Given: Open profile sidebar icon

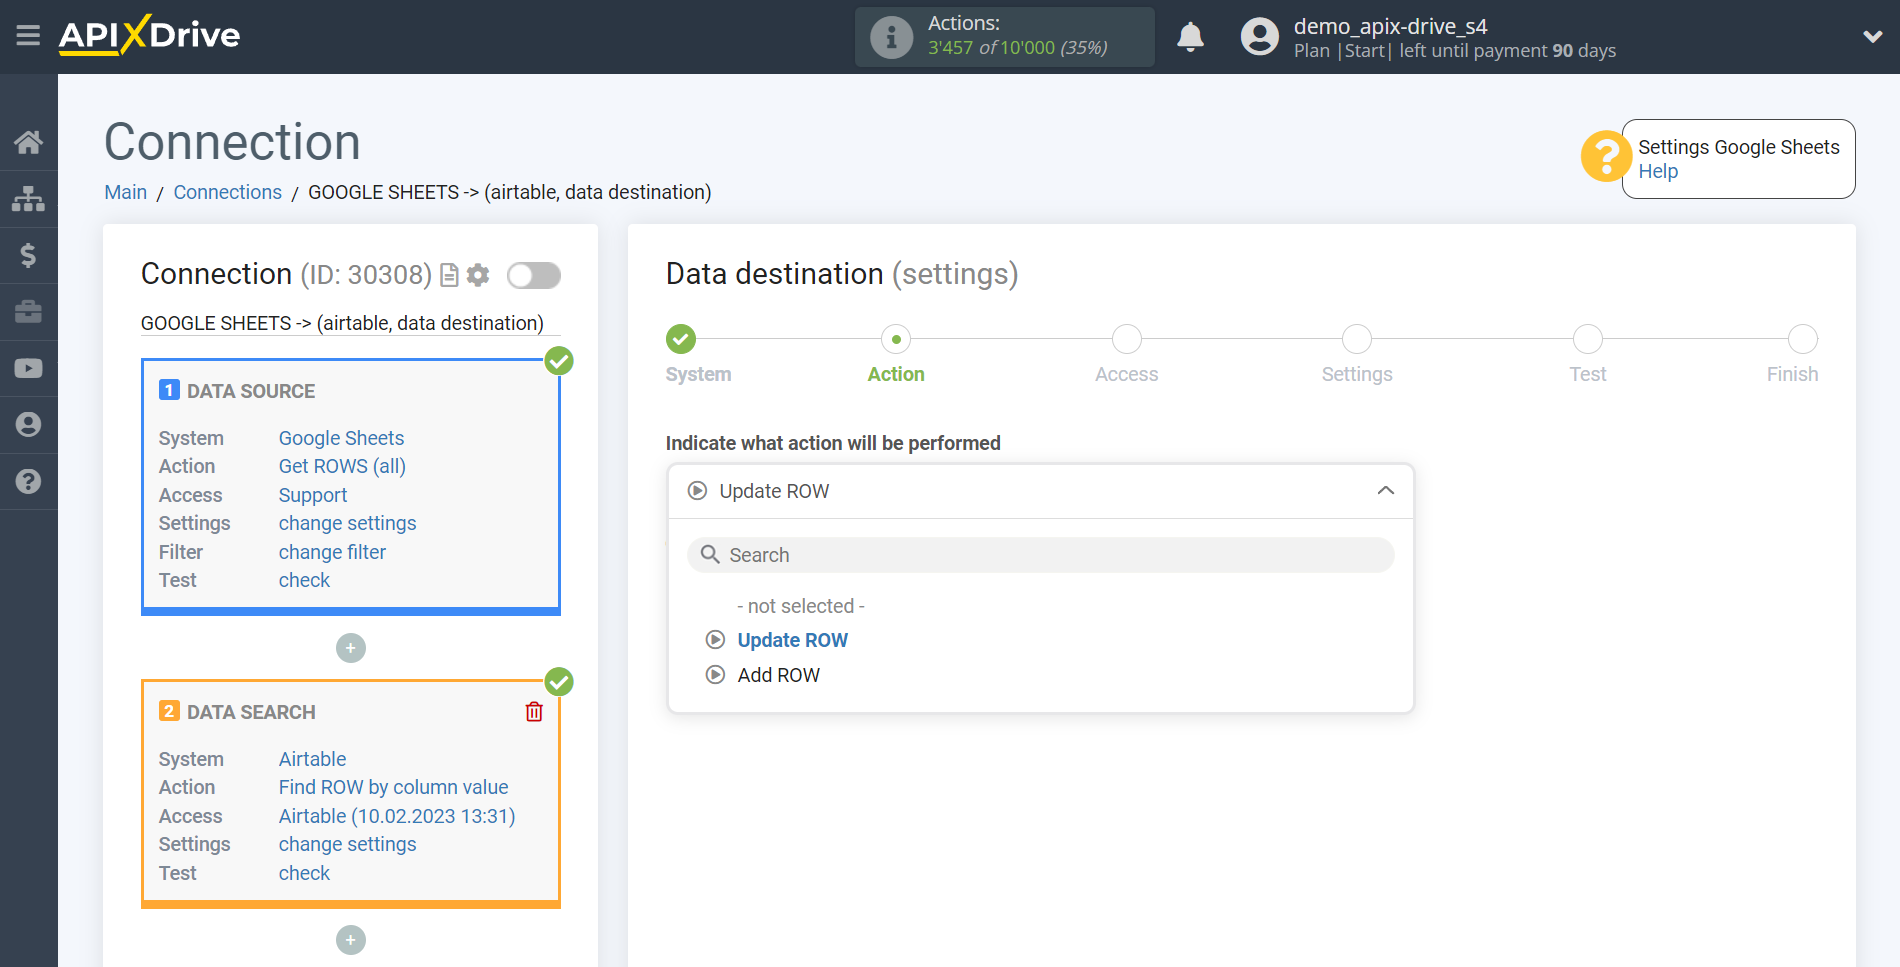Looking at the screenshot, I should pos(28,425).
